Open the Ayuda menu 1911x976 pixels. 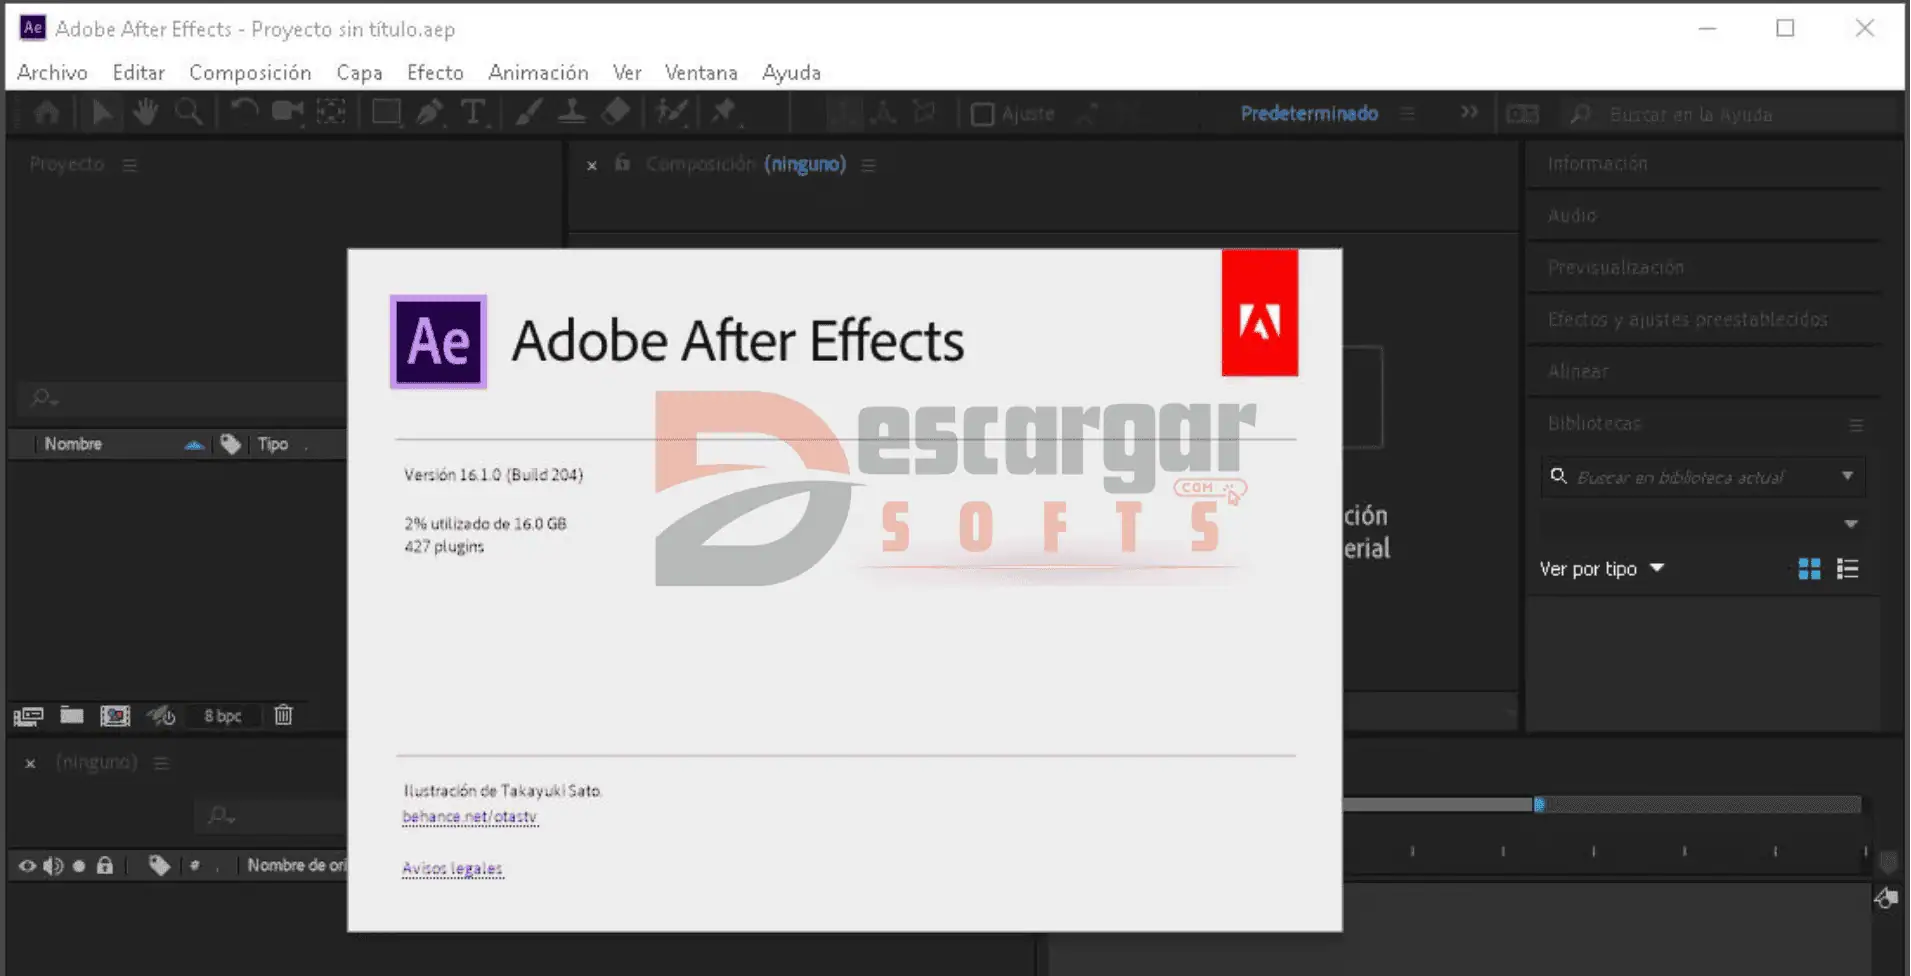coord(791,72)
